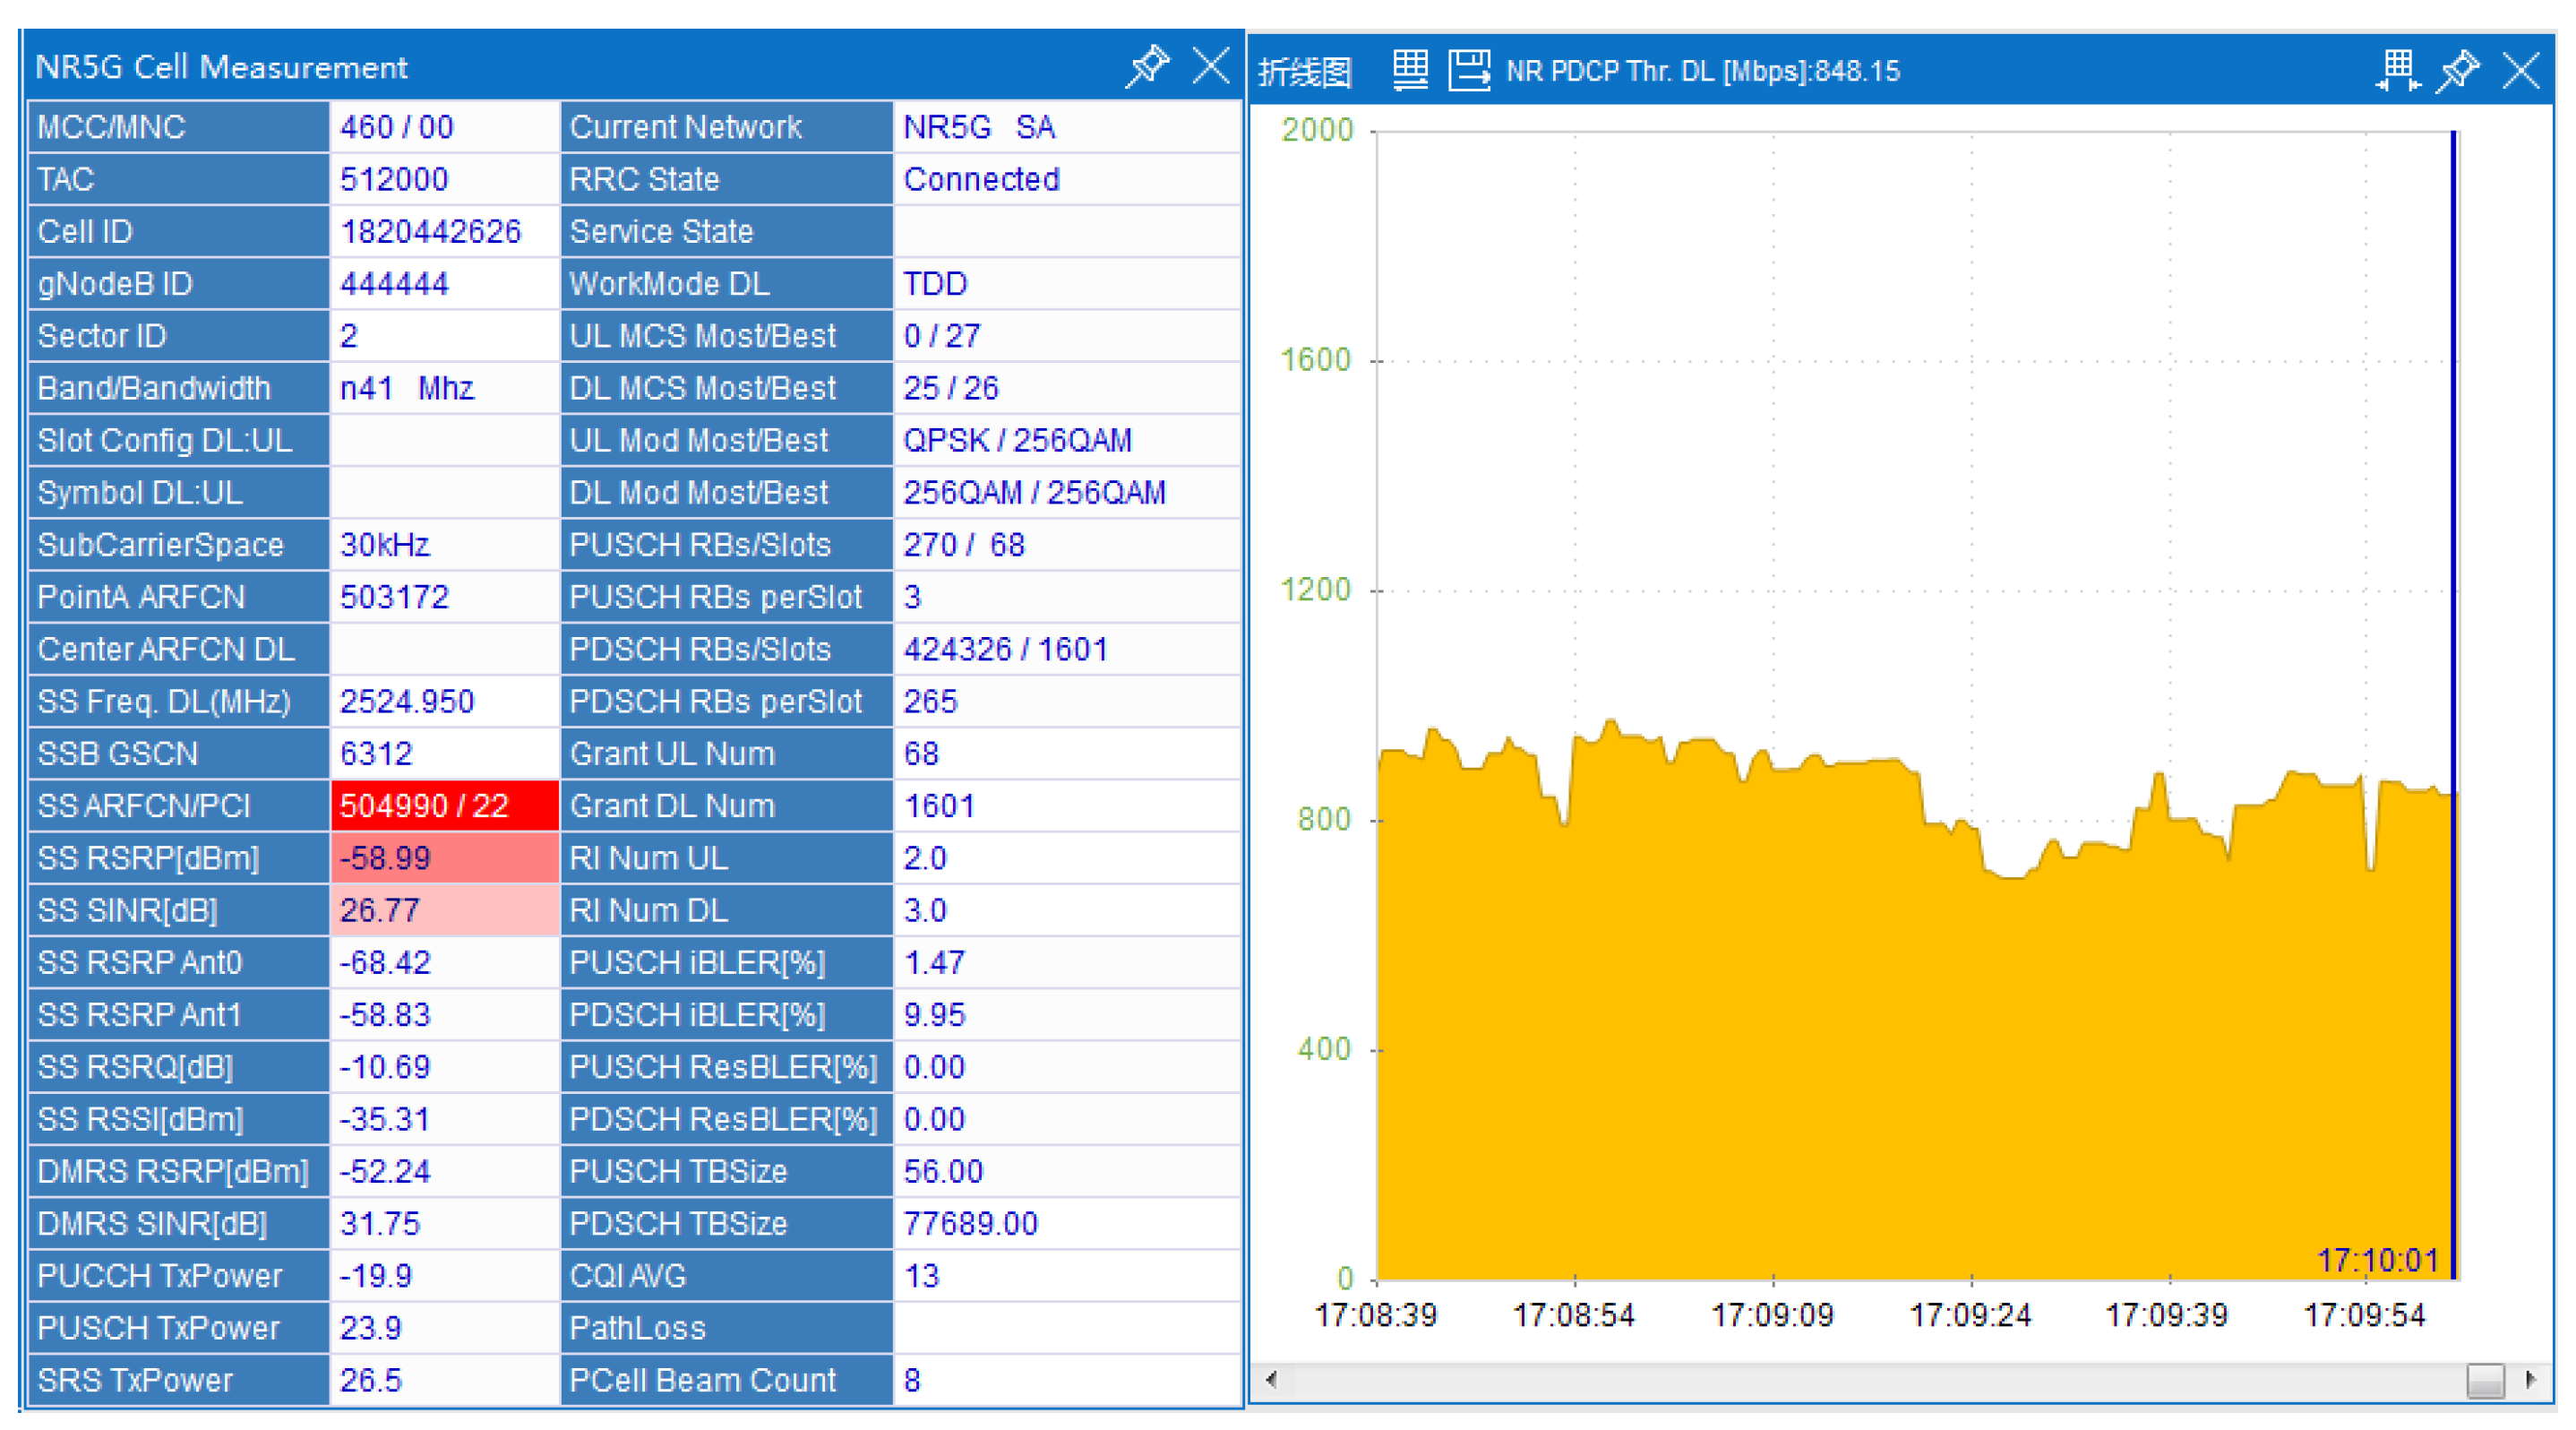The image size is (2576, 1430).
Task: Click chart scrollbar right arrow
Action: coord(2530,1380)
